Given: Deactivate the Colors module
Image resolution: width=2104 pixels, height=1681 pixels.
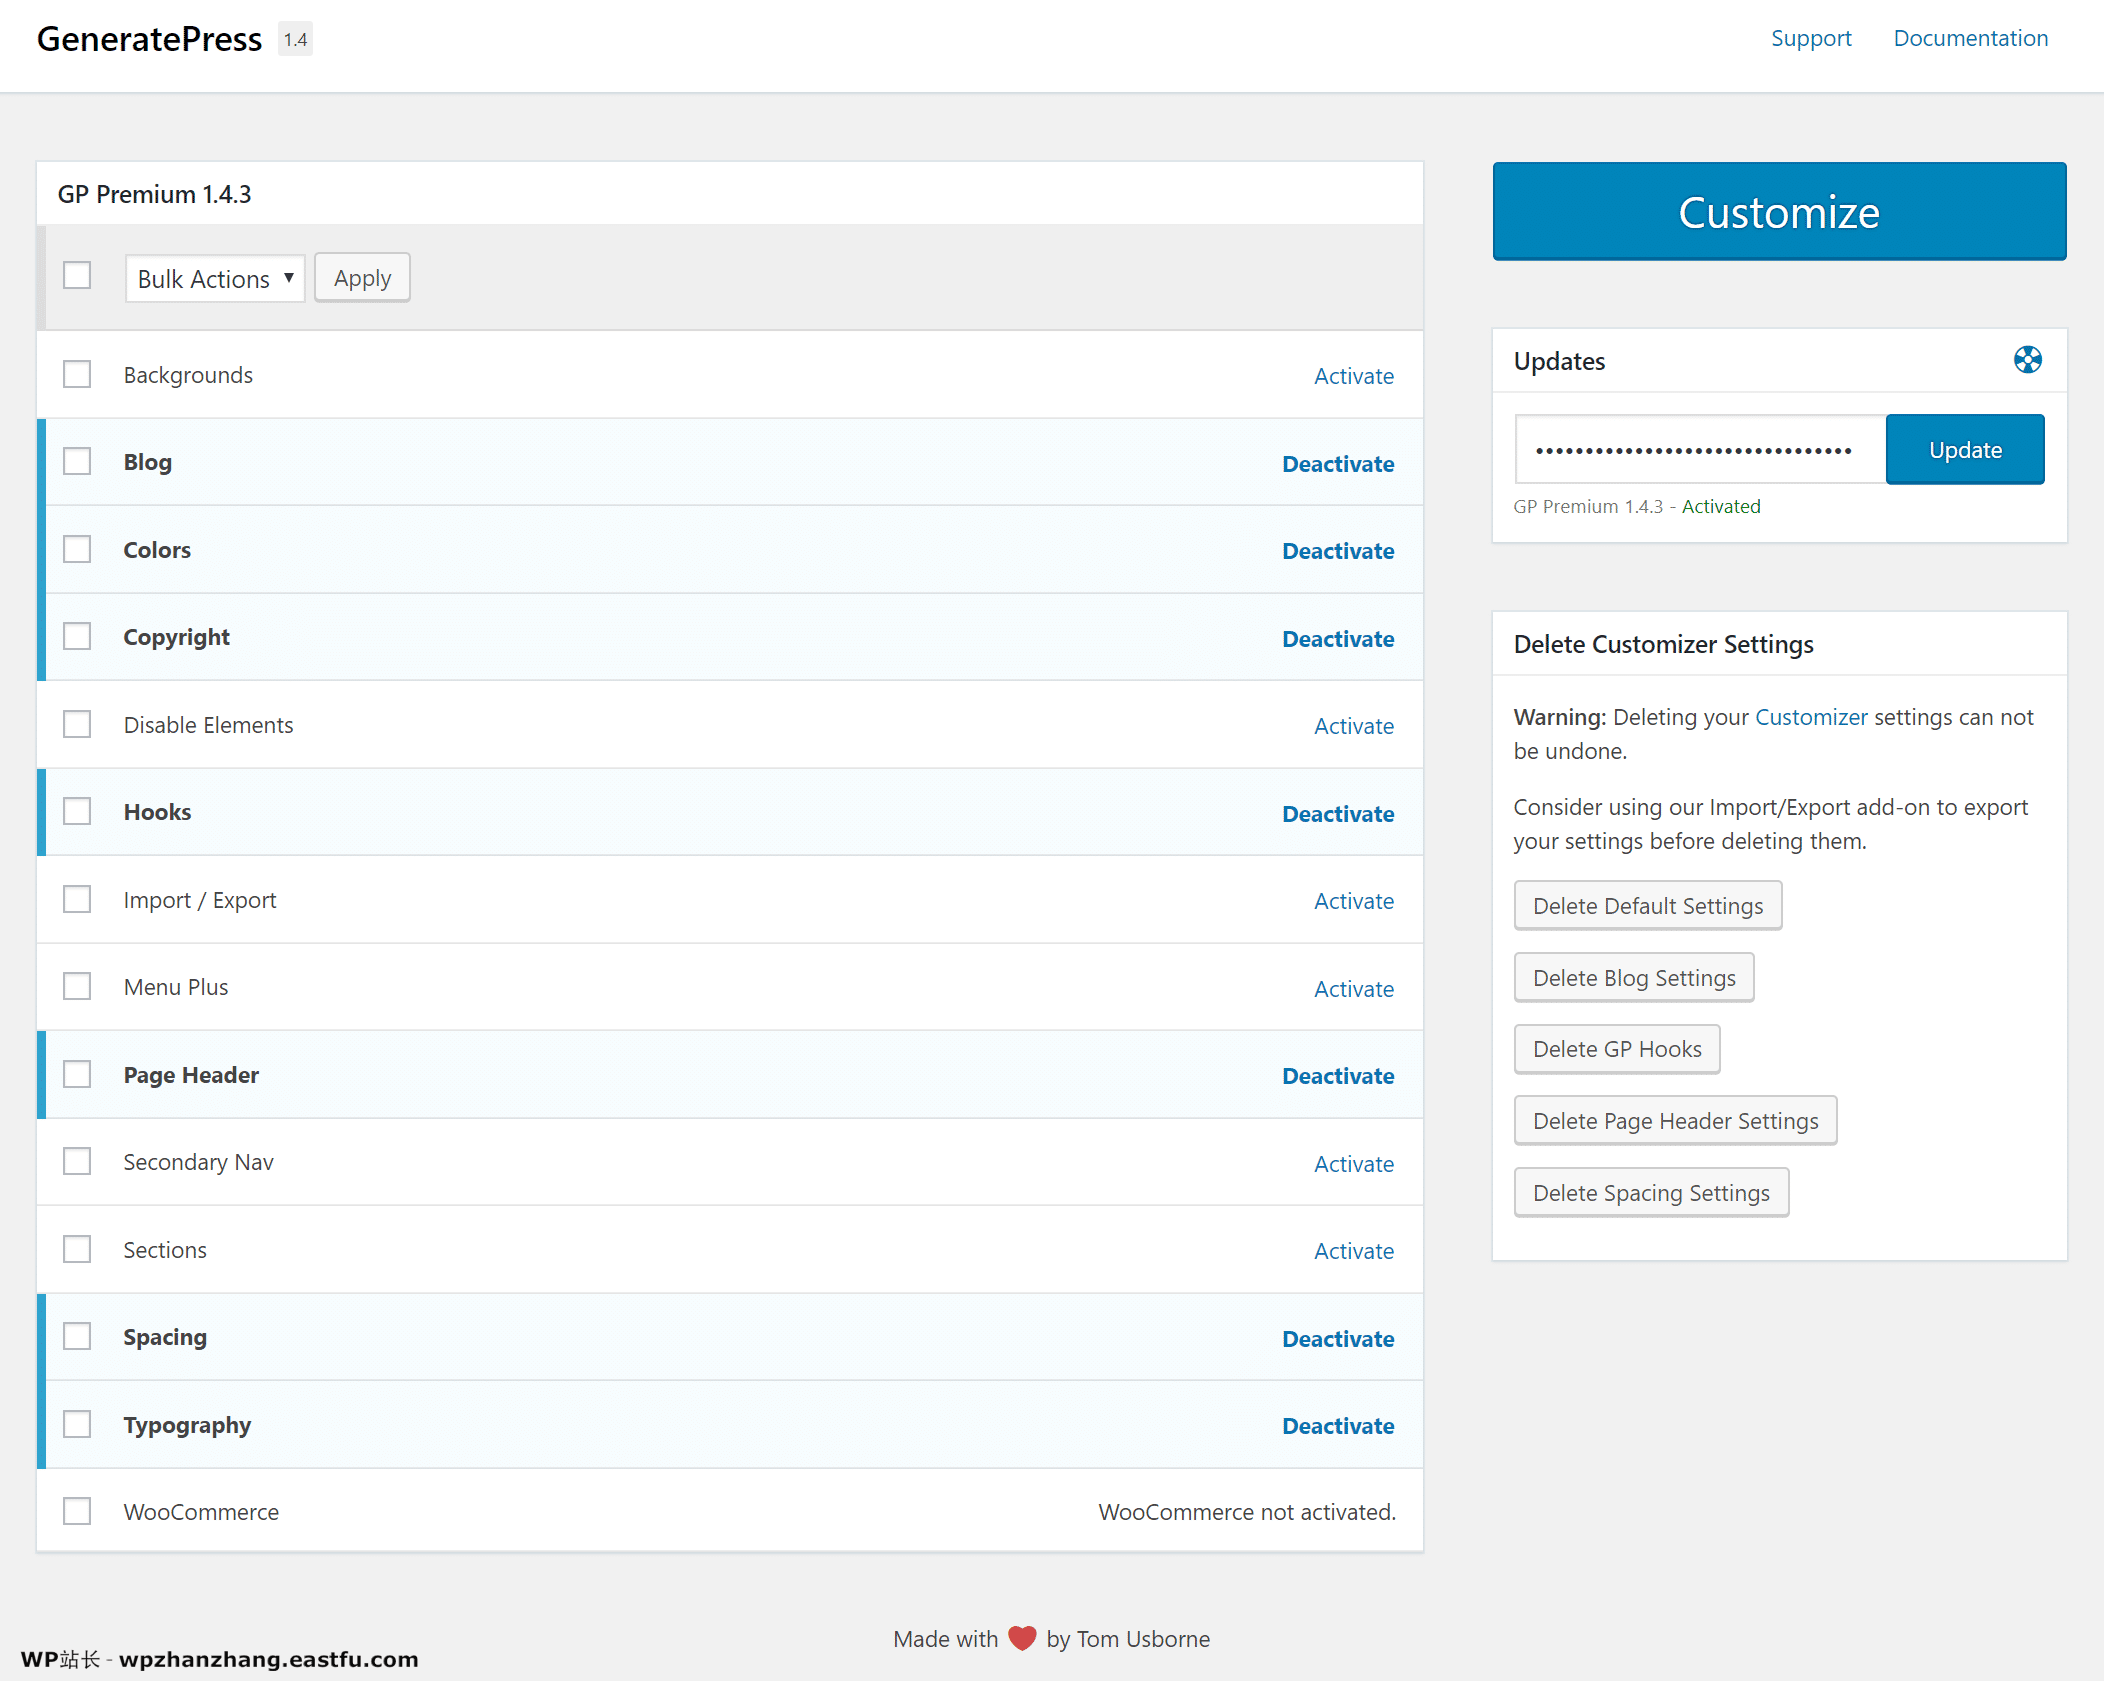Looking at the screenshot, I should 1338,551.
